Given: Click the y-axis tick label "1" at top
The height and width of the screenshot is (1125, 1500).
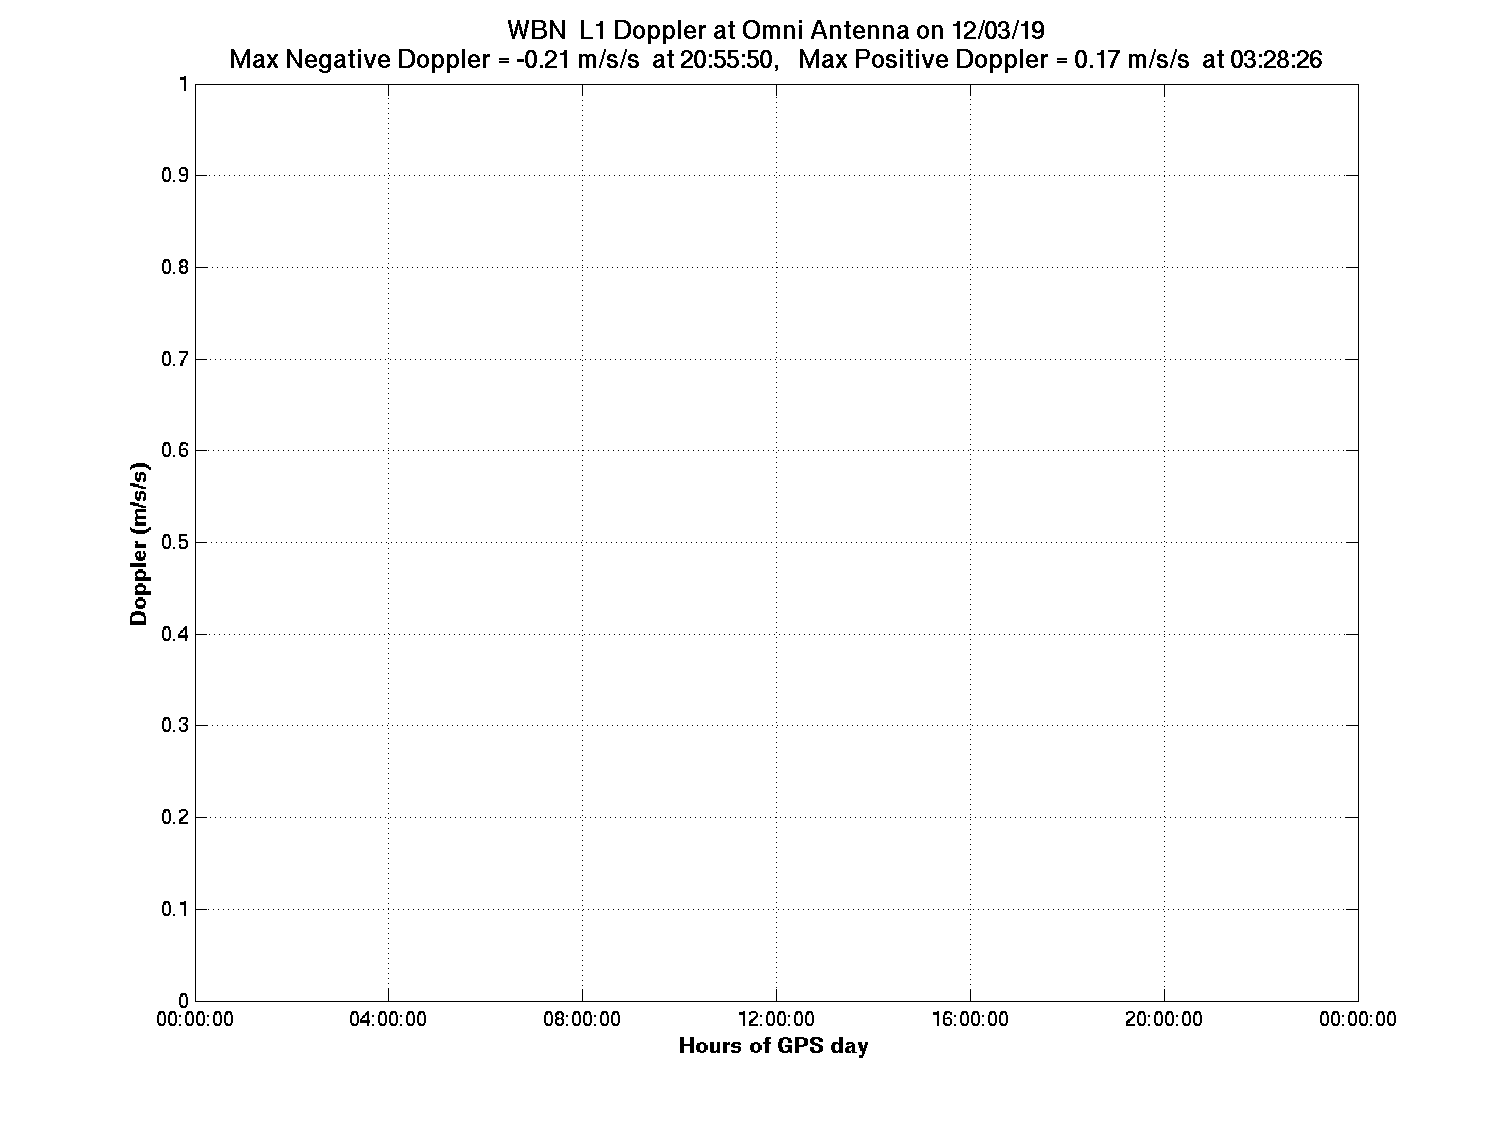Looking at the screenshot, I should [x=183, y=84].
